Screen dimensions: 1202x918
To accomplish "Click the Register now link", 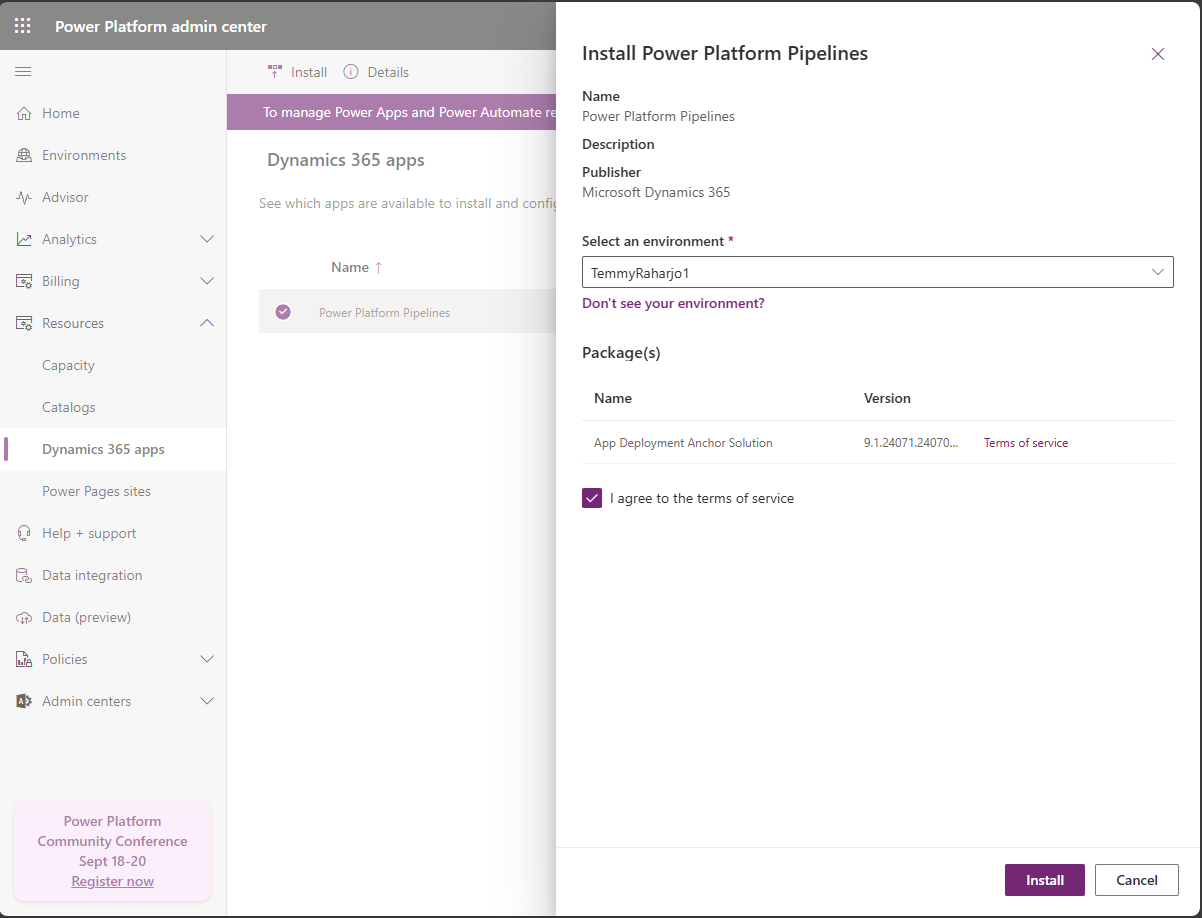I will tap(113, 881).
